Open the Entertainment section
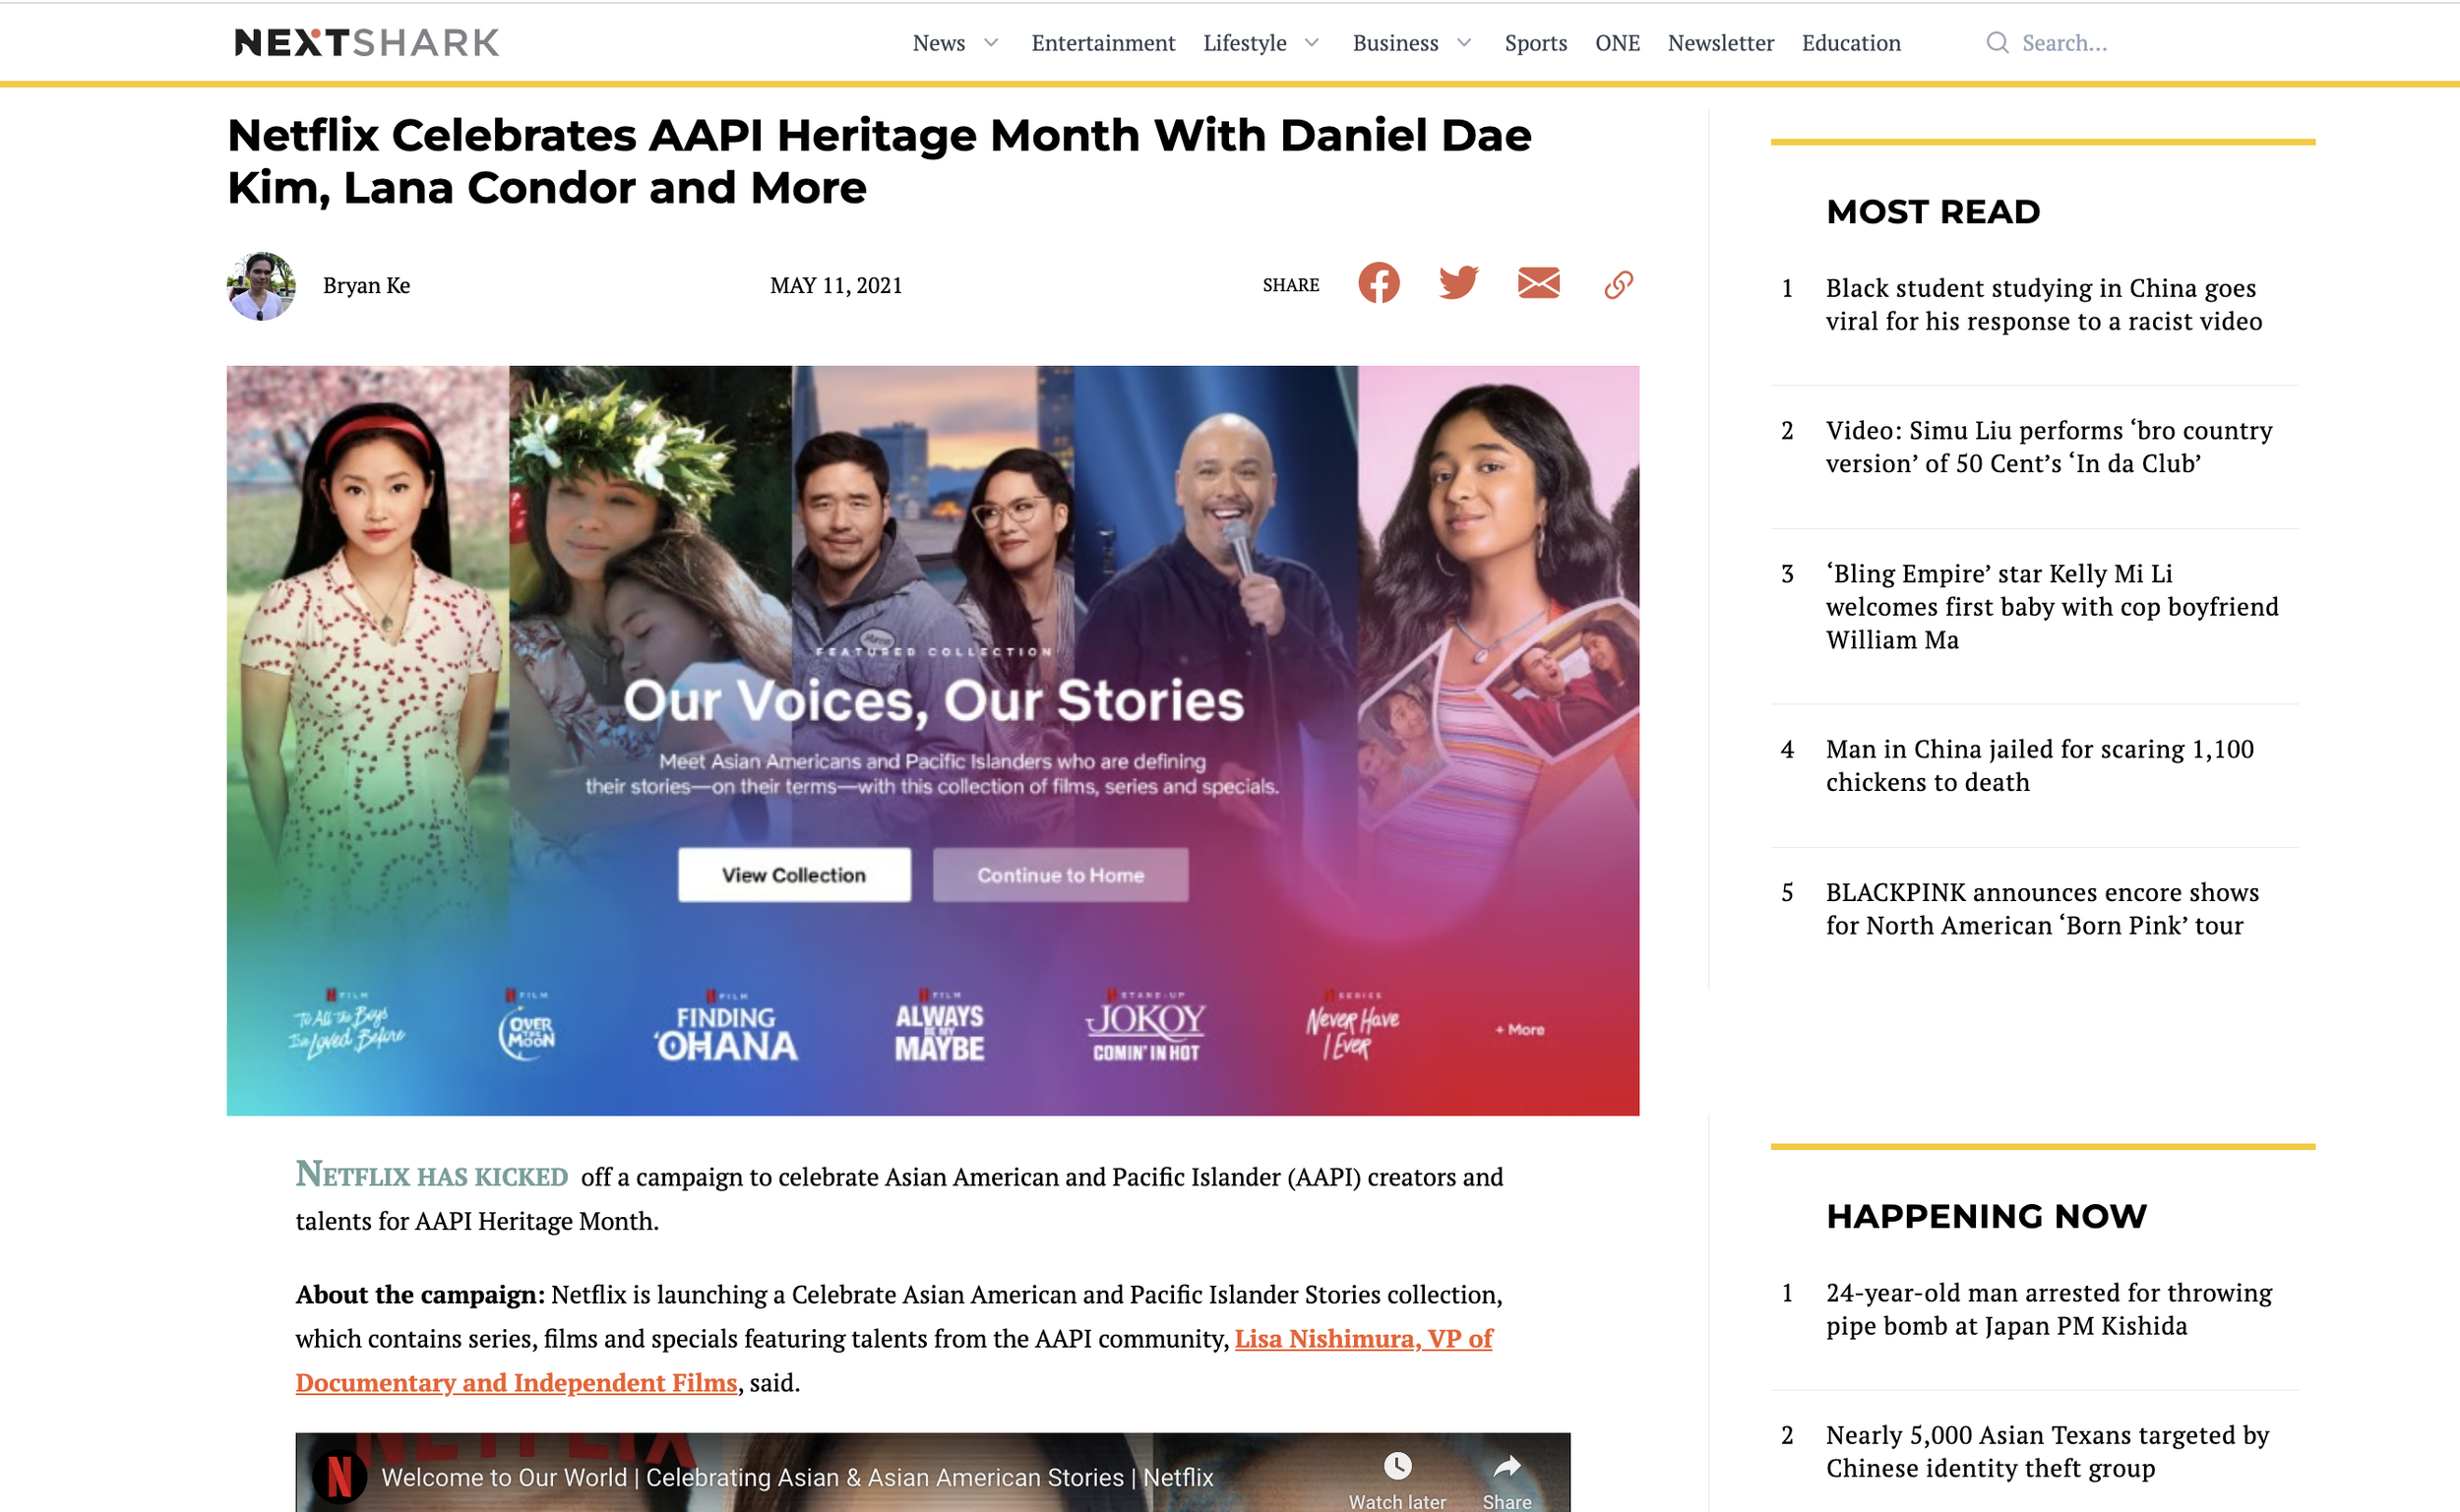This screenshot has height=1512, width=2460. [x=1103, y=43]
